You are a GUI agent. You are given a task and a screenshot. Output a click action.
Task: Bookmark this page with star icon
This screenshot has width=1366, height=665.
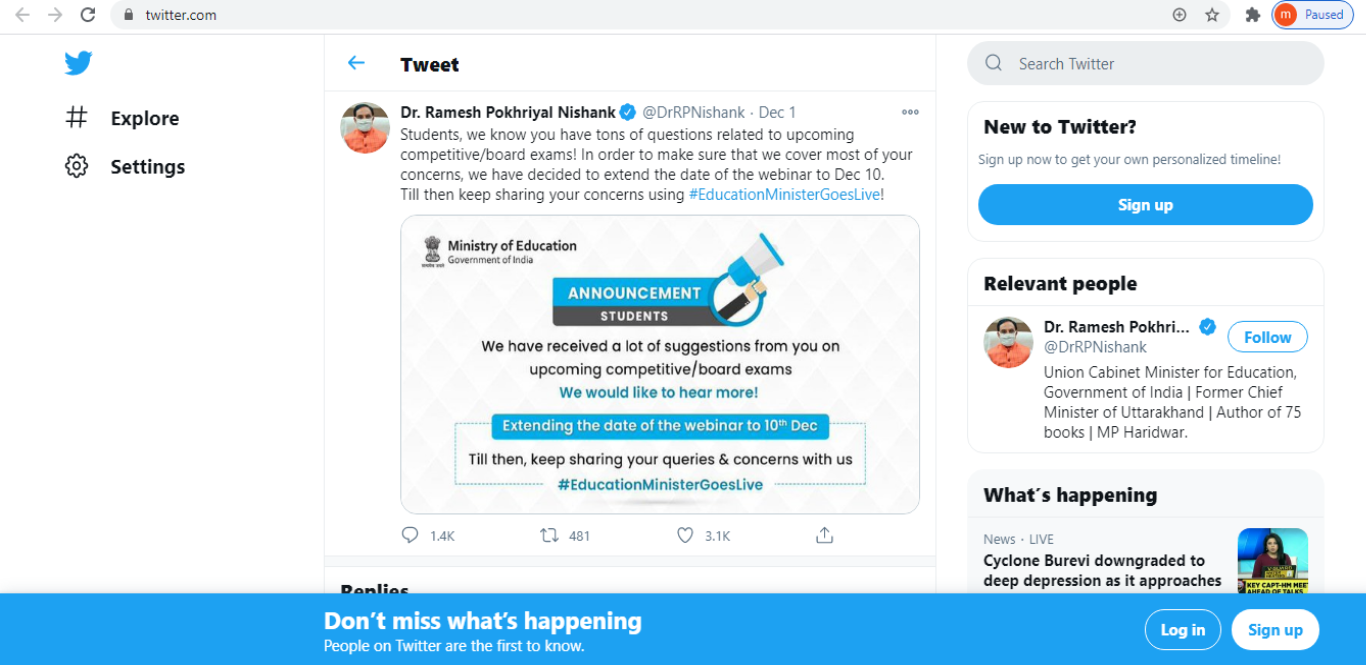tap(1212, 15)
